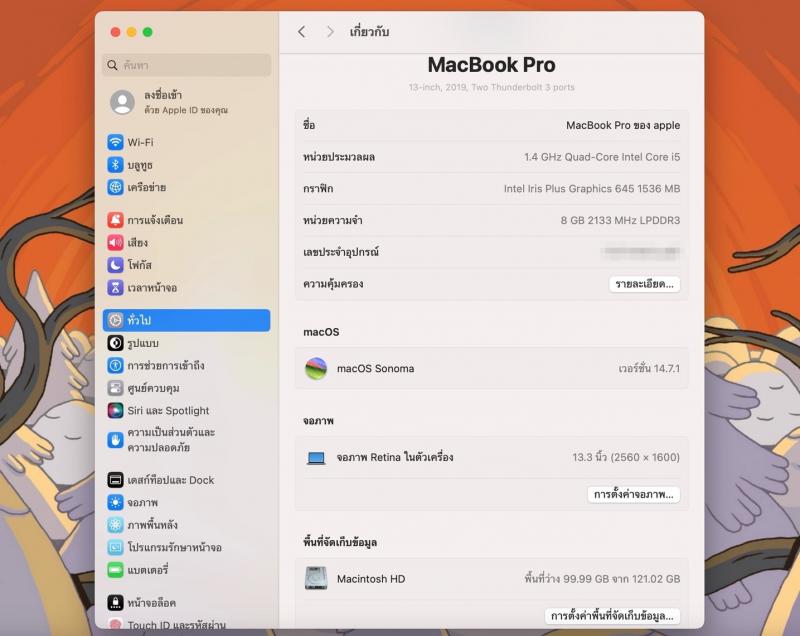Open coverage details button (รายละเอียด...)
800x636 pixels.
[644, 284]
